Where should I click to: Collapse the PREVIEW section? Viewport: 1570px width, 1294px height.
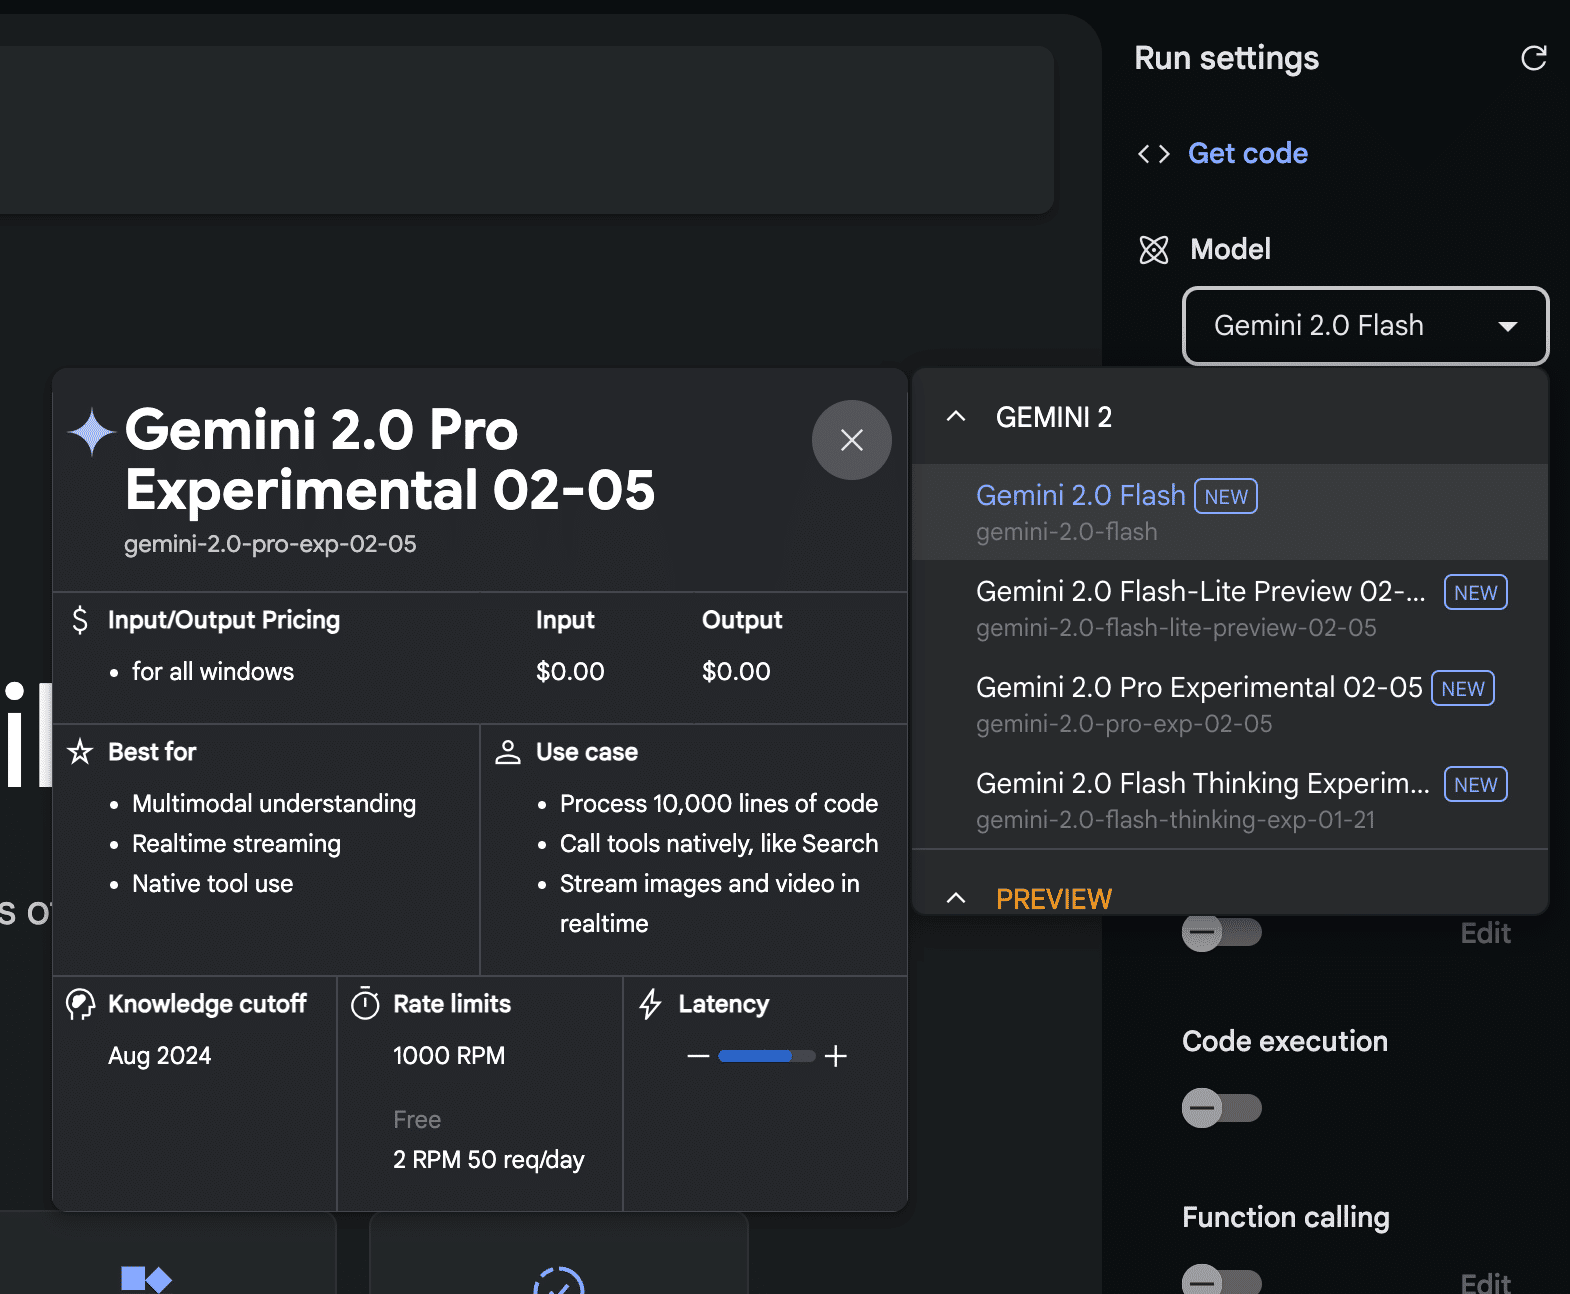tap(956, 898)
